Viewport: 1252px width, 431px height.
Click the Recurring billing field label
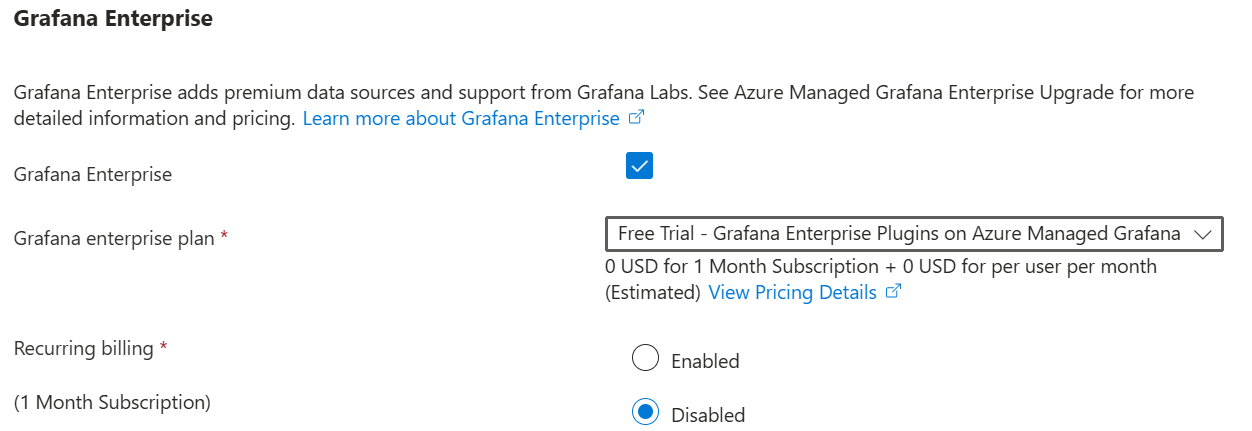(84, 348)
